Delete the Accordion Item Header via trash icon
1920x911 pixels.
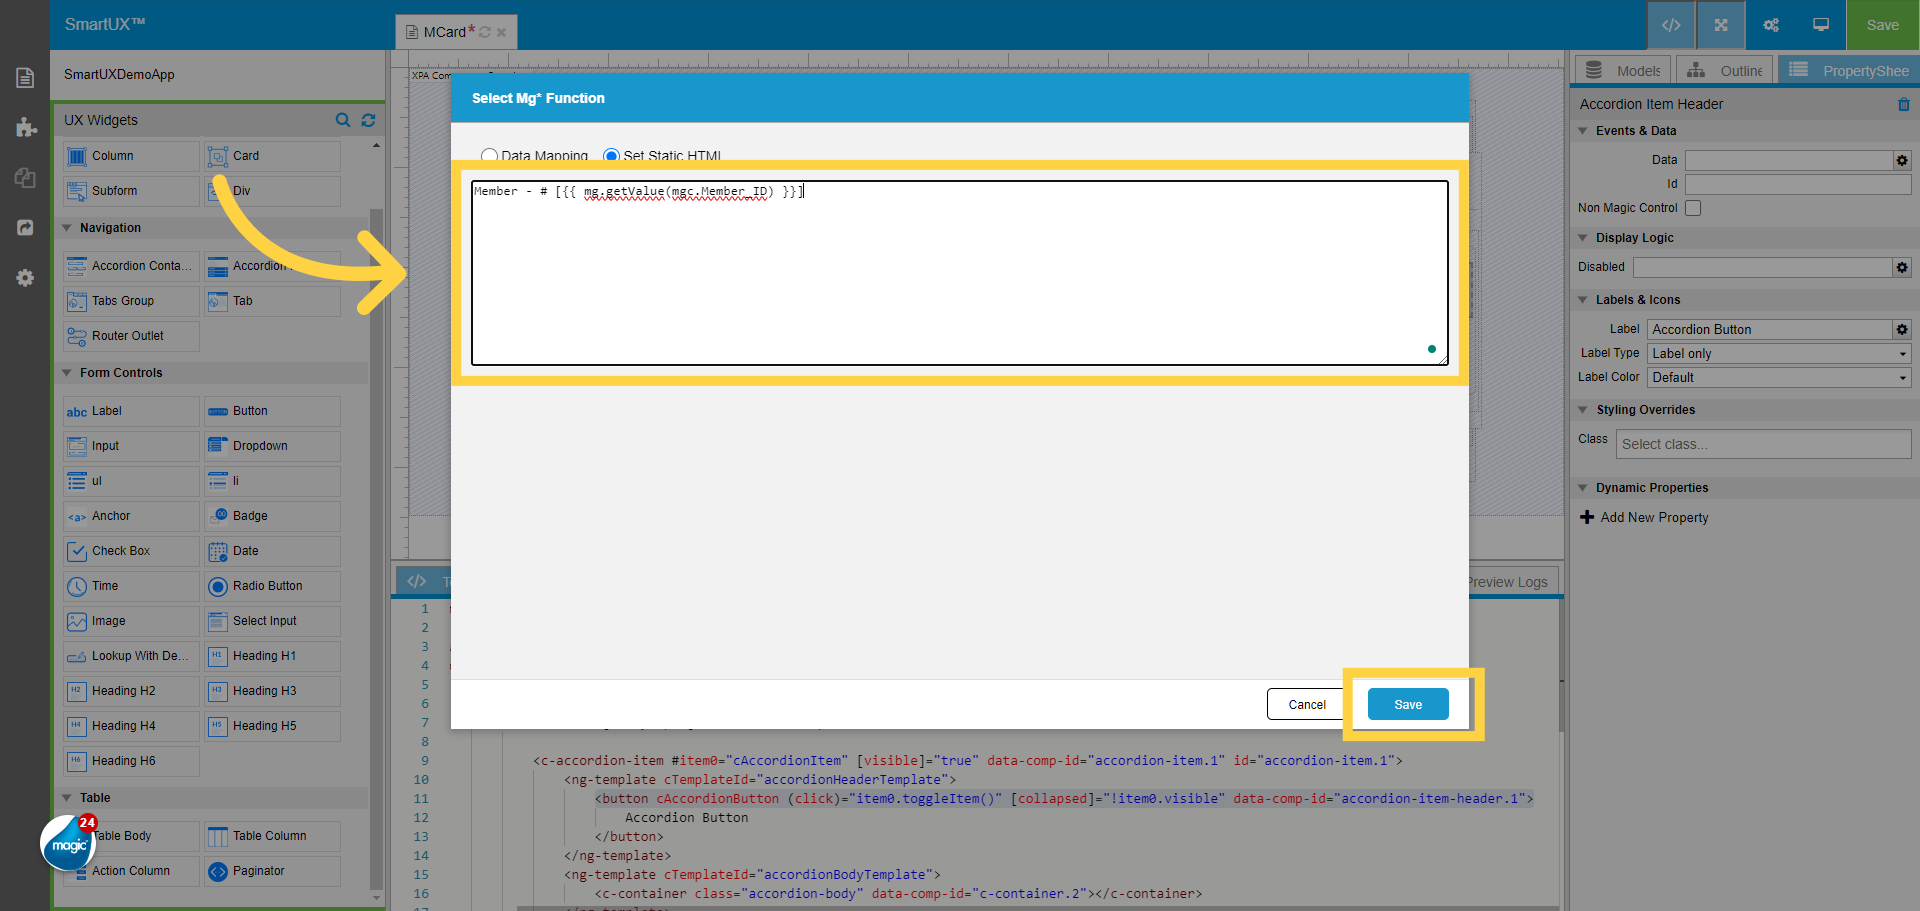click(x=1903, y=104)
